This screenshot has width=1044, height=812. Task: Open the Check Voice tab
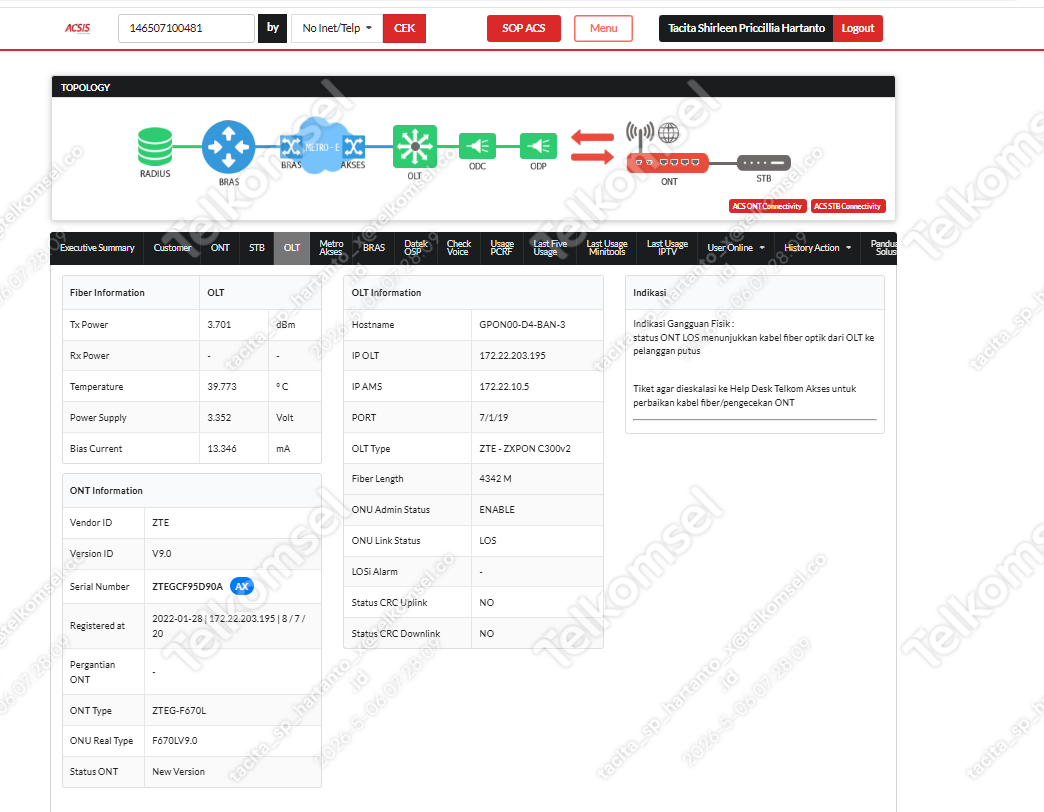click(x=459, y=248)
